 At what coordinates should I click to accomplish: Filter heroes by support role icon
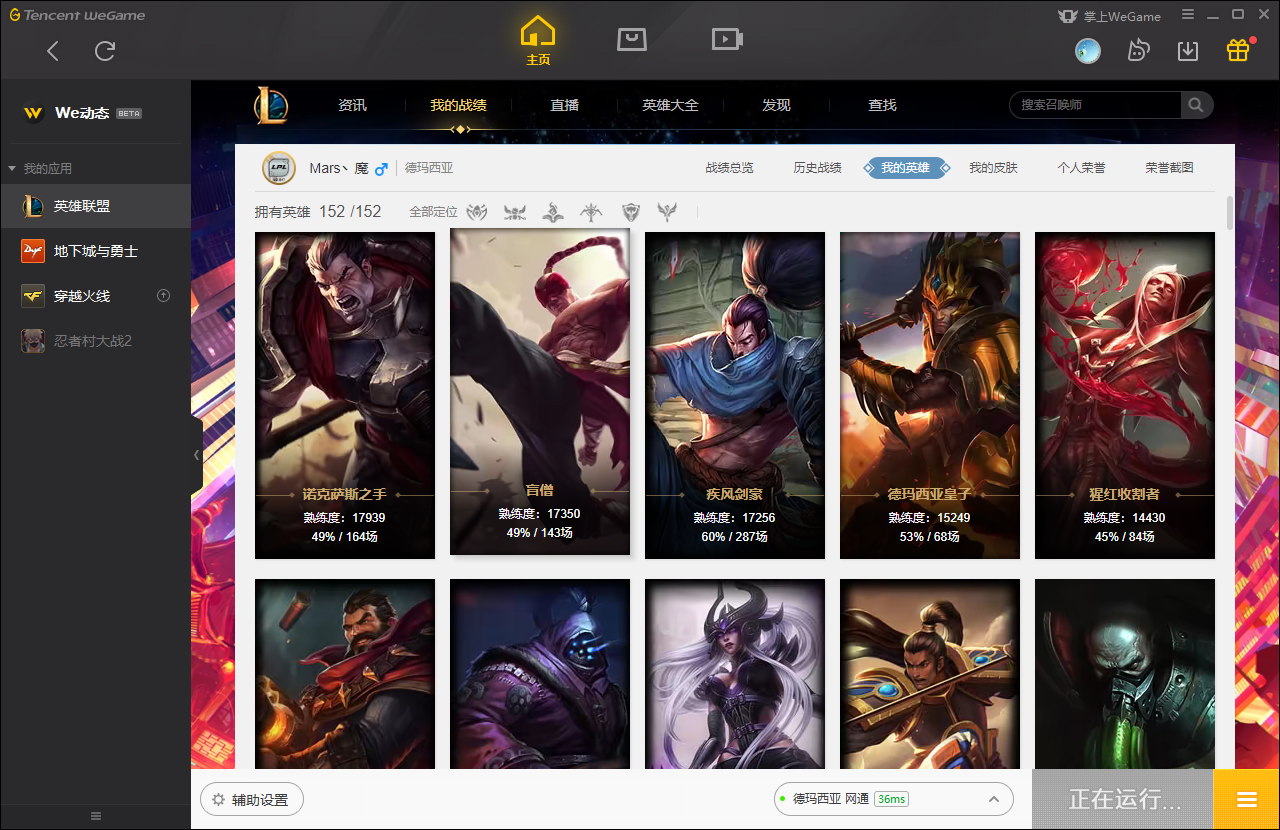[x=667, y=211]
